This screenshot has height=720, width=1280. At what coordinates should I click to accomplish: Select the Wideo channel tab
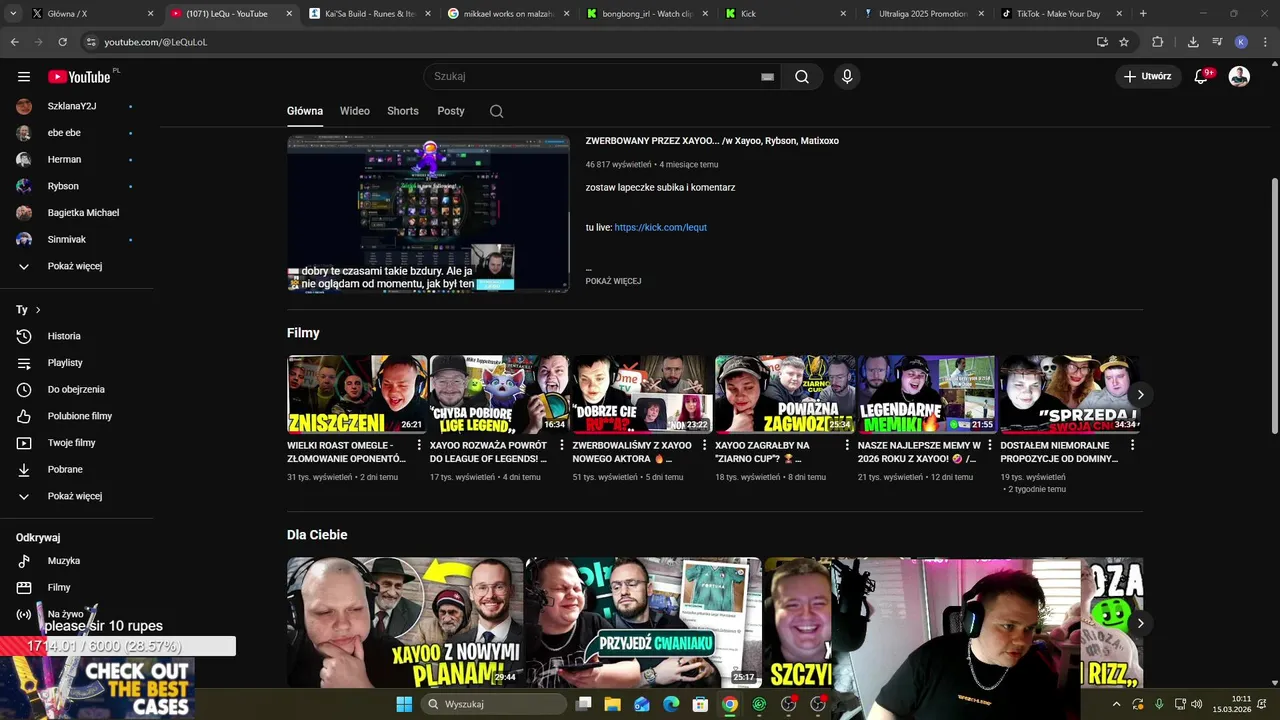355,111
